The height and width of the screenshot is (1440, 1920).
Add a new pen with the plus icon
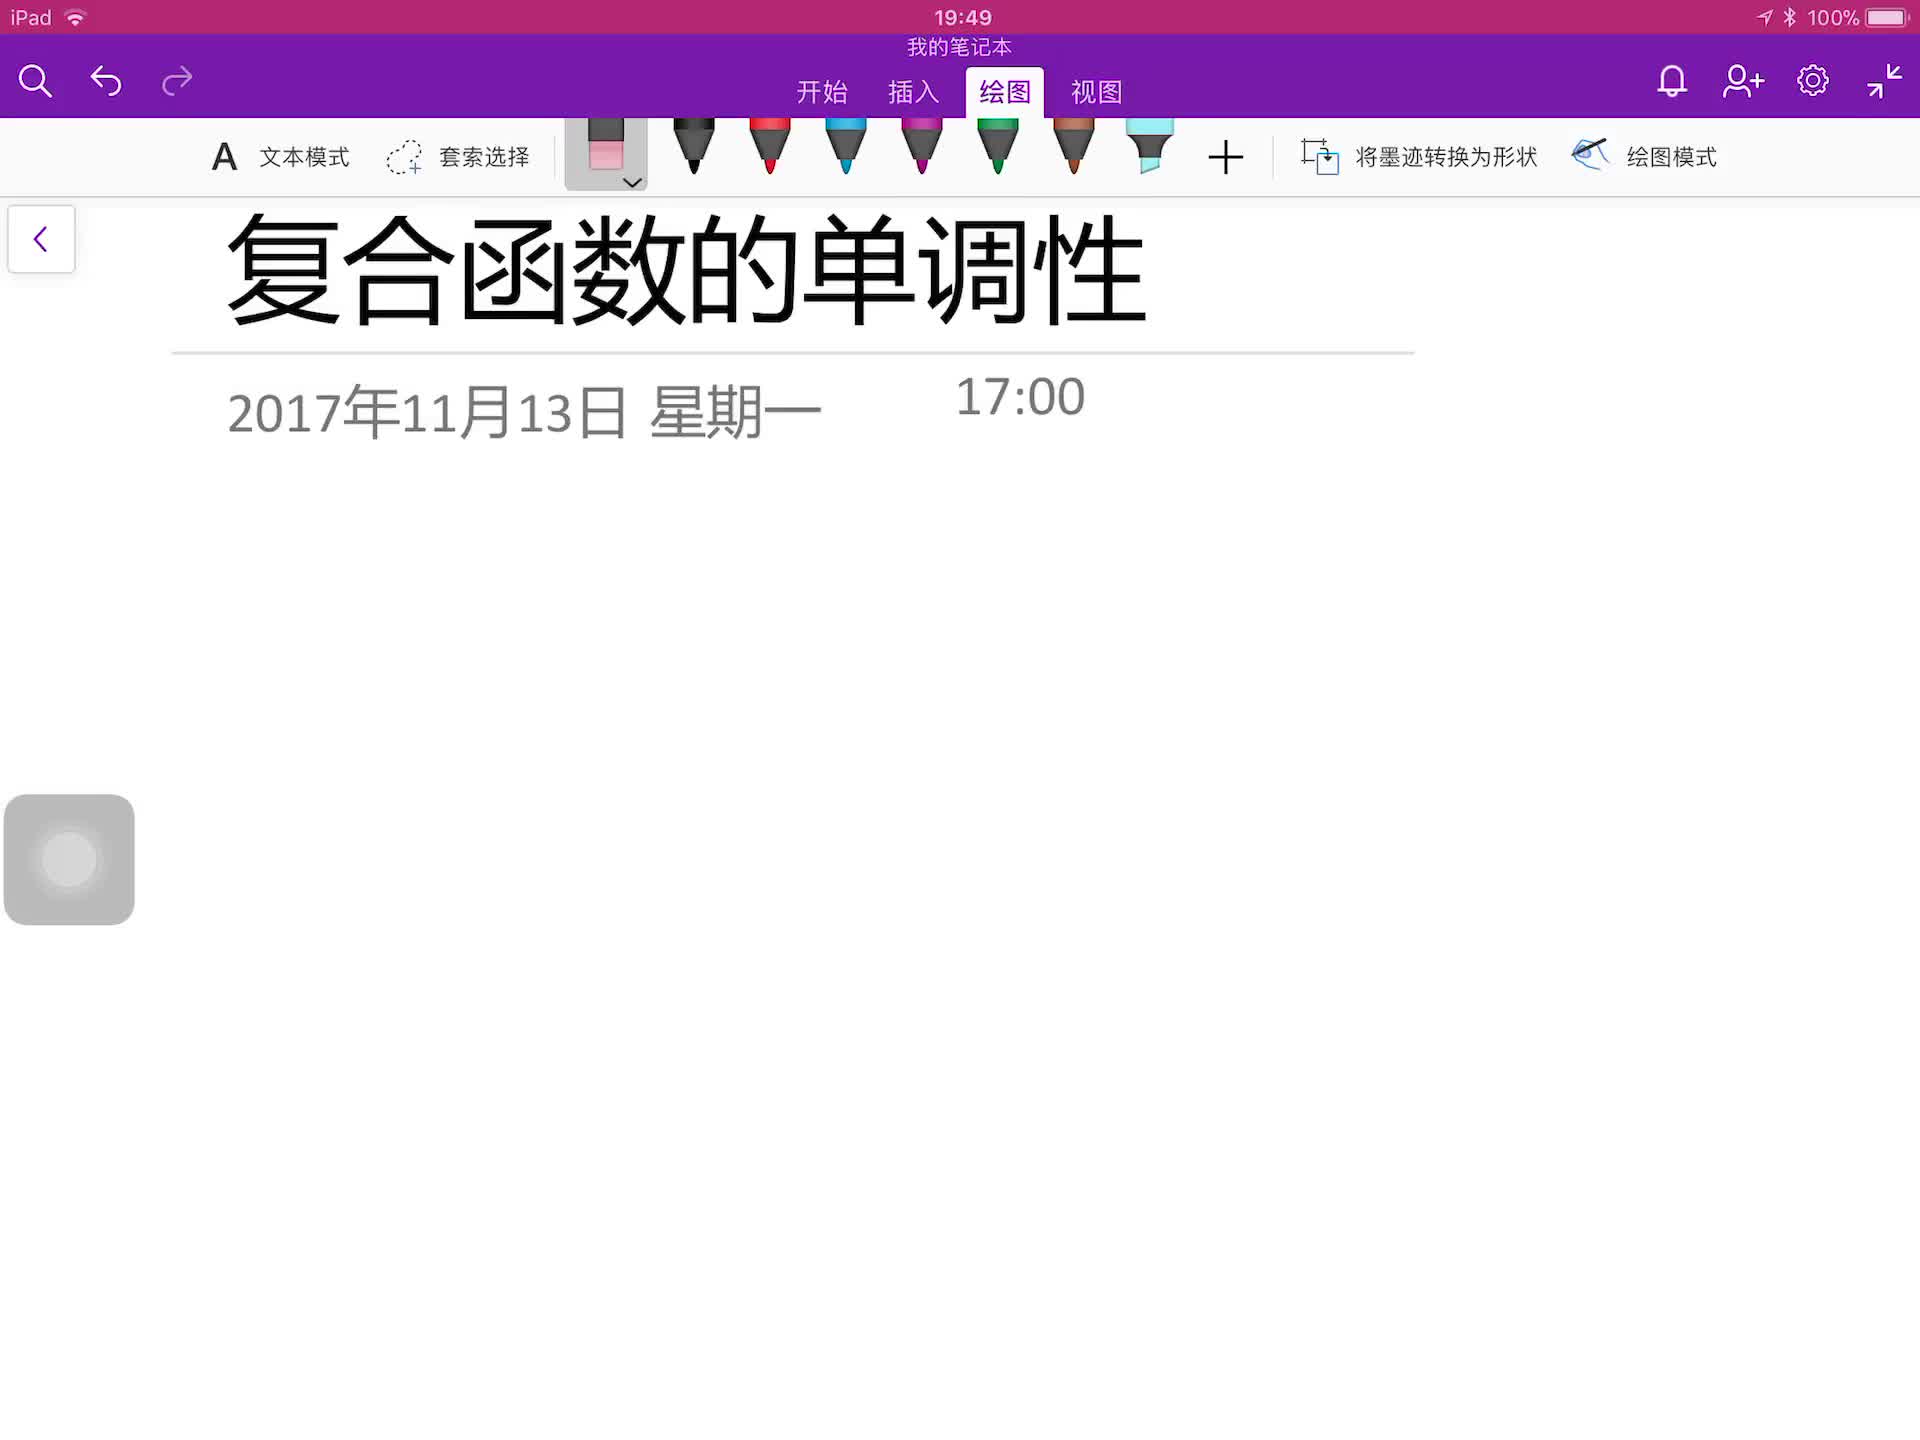pos(1226,157)
